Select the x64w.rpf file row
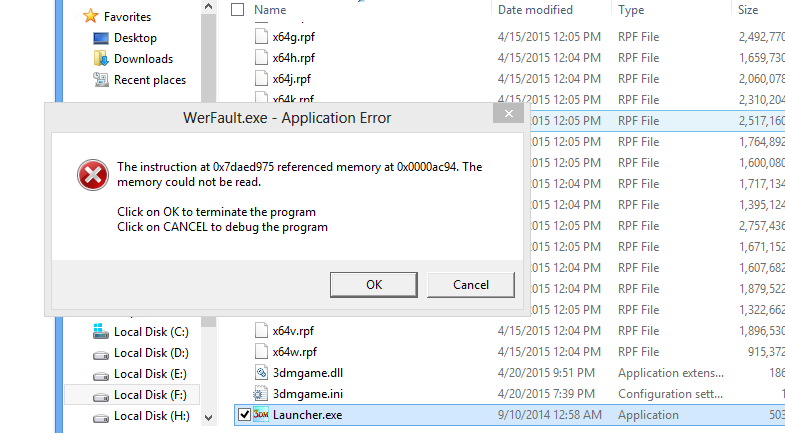This screenshot has width=785, height=433. pos(510,352)
